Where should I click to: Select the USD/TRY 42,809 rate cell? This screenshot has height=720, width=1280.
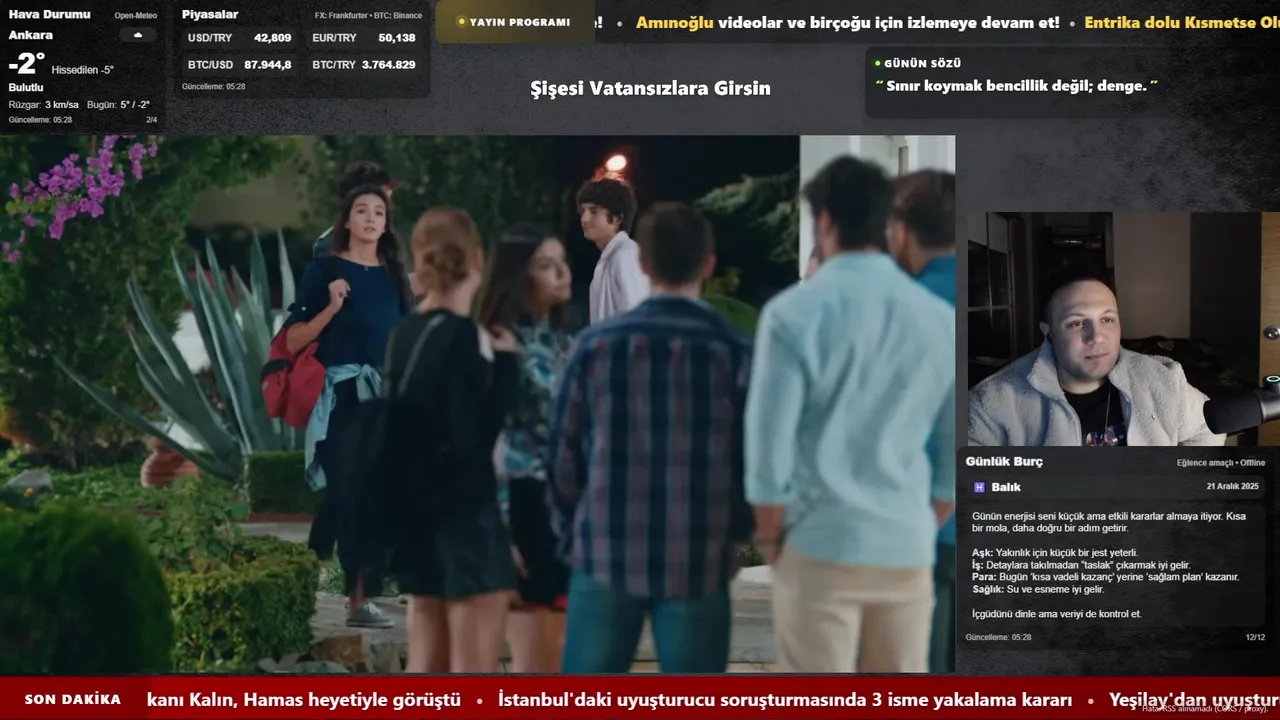pyautogui.click(x=239, y=38)
